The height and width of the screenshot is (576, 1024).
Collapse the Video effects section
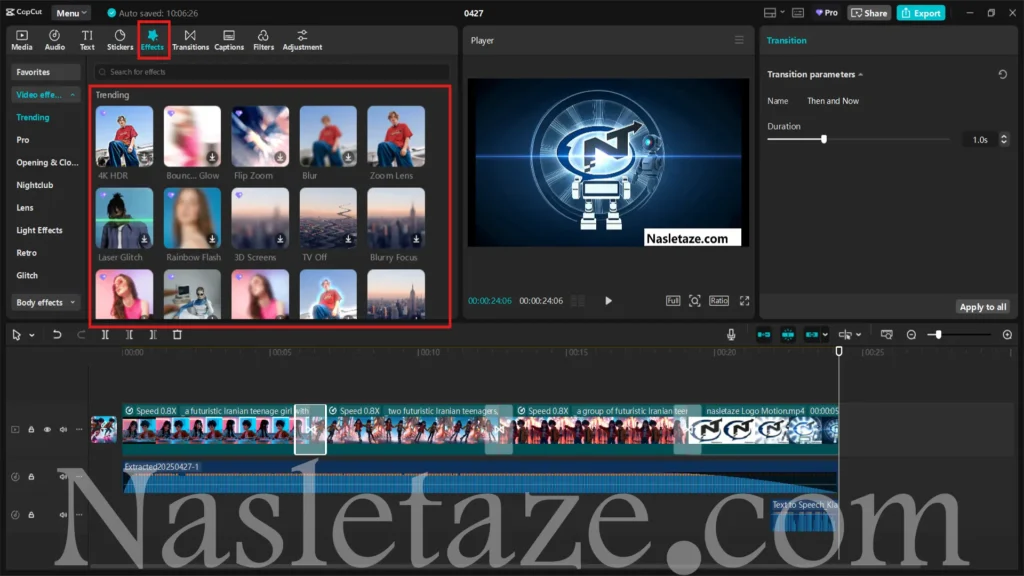coord(45,95)
